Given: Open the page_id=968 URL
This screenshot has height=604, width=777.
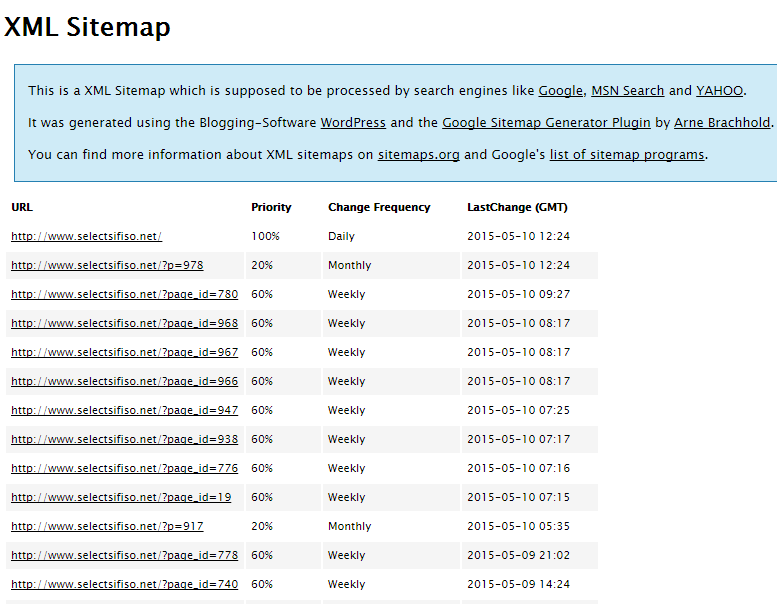Looking at the screenshot, I should pyautogui.click(x=124, y=324).
